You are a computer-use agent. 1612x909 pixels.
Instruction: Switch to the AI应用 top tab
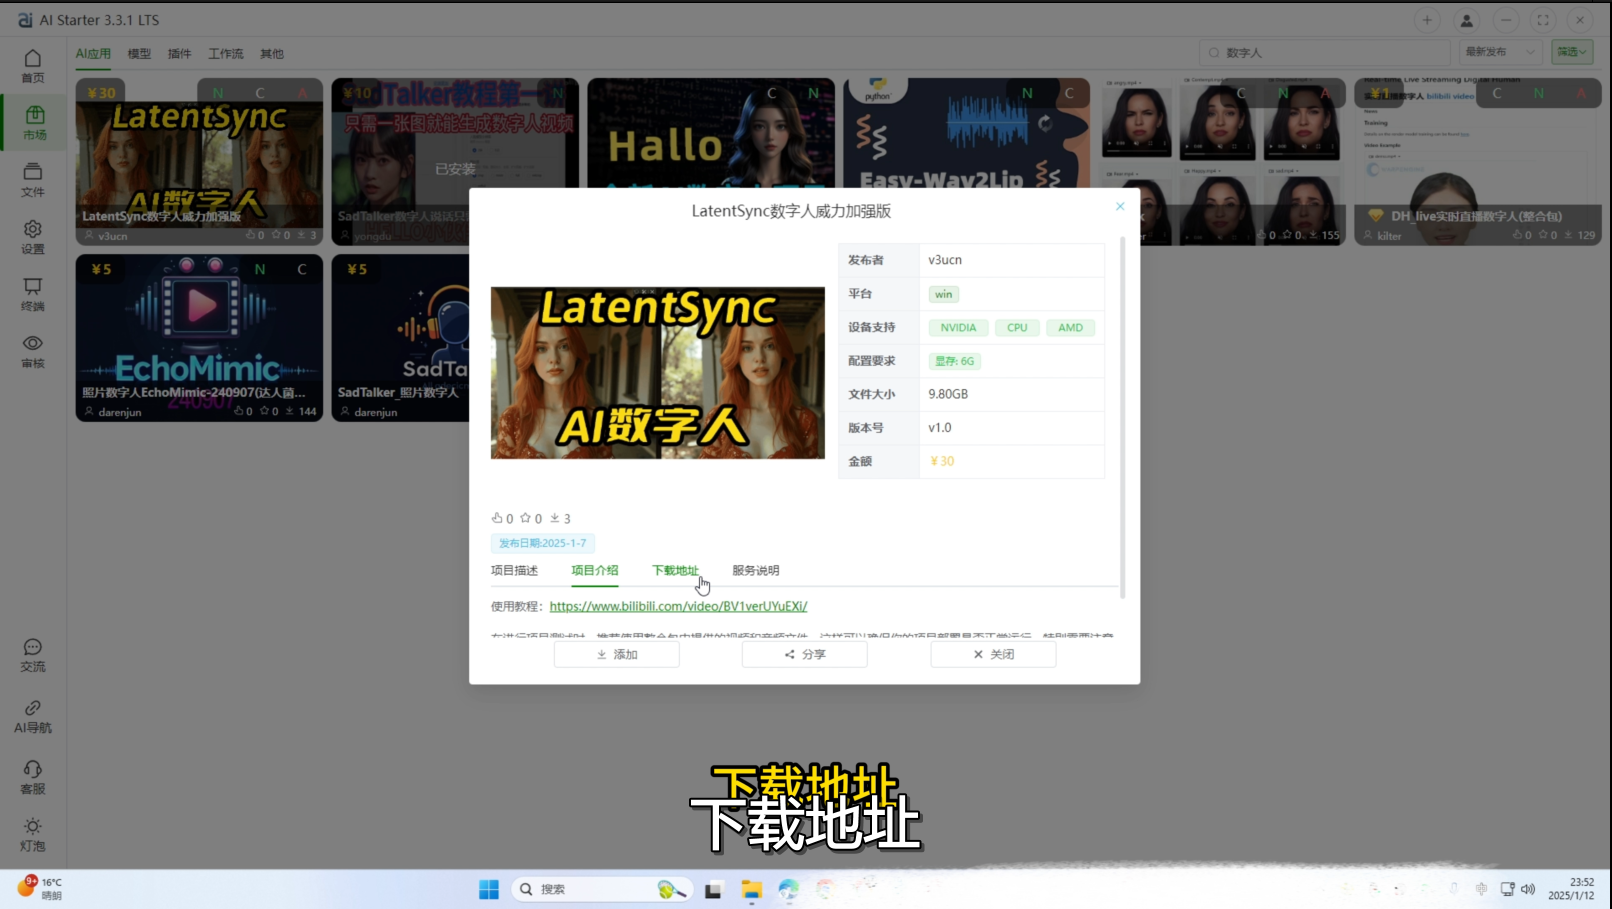[93, 54]
